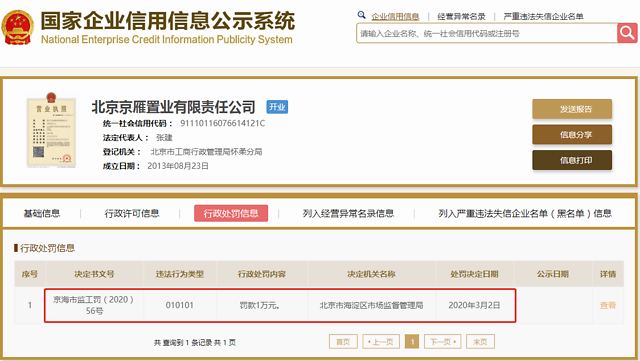Screen dimensions: 640x361
Task: Click credit code 91110116076614121C
Action: click(x=222, y=123)
